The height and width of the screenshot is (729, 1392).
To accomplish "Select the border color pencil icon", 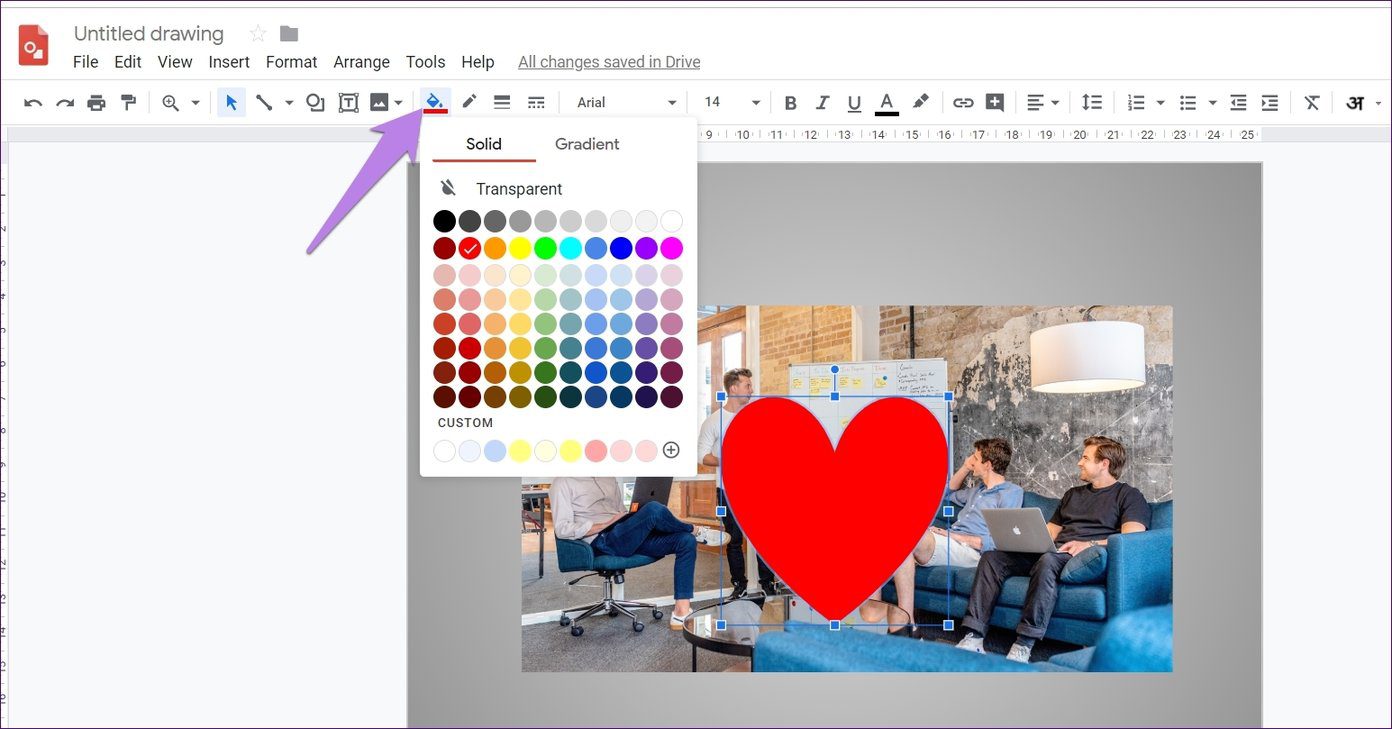I will [x=469, y=102].
